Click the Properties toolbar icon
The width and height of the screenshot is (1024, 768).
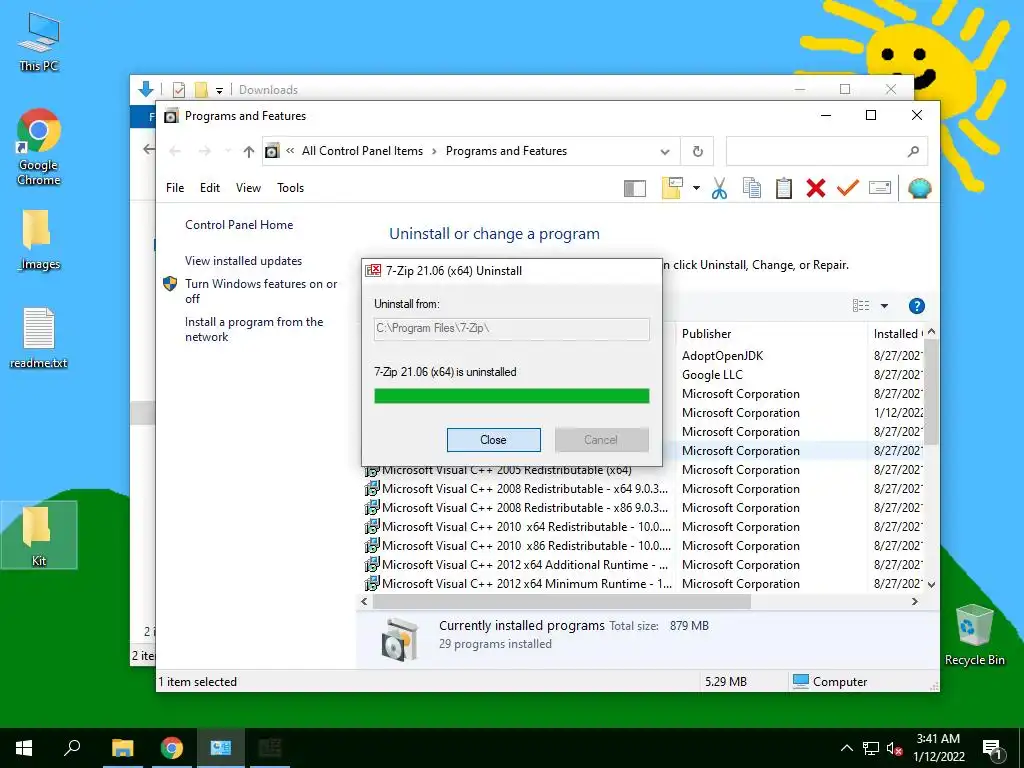[880, 188]
